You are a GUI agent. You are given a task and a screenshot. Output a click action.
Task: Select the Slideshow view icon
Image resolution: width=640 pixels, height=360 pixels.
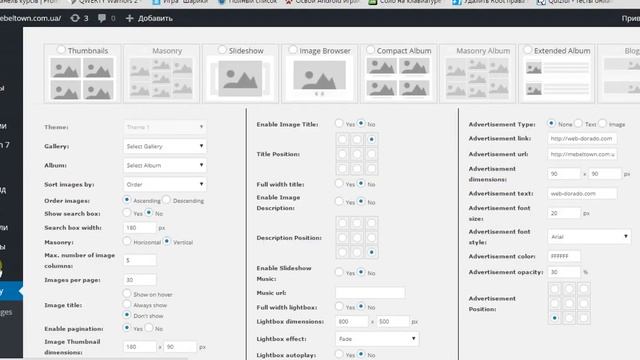(241, 79)
